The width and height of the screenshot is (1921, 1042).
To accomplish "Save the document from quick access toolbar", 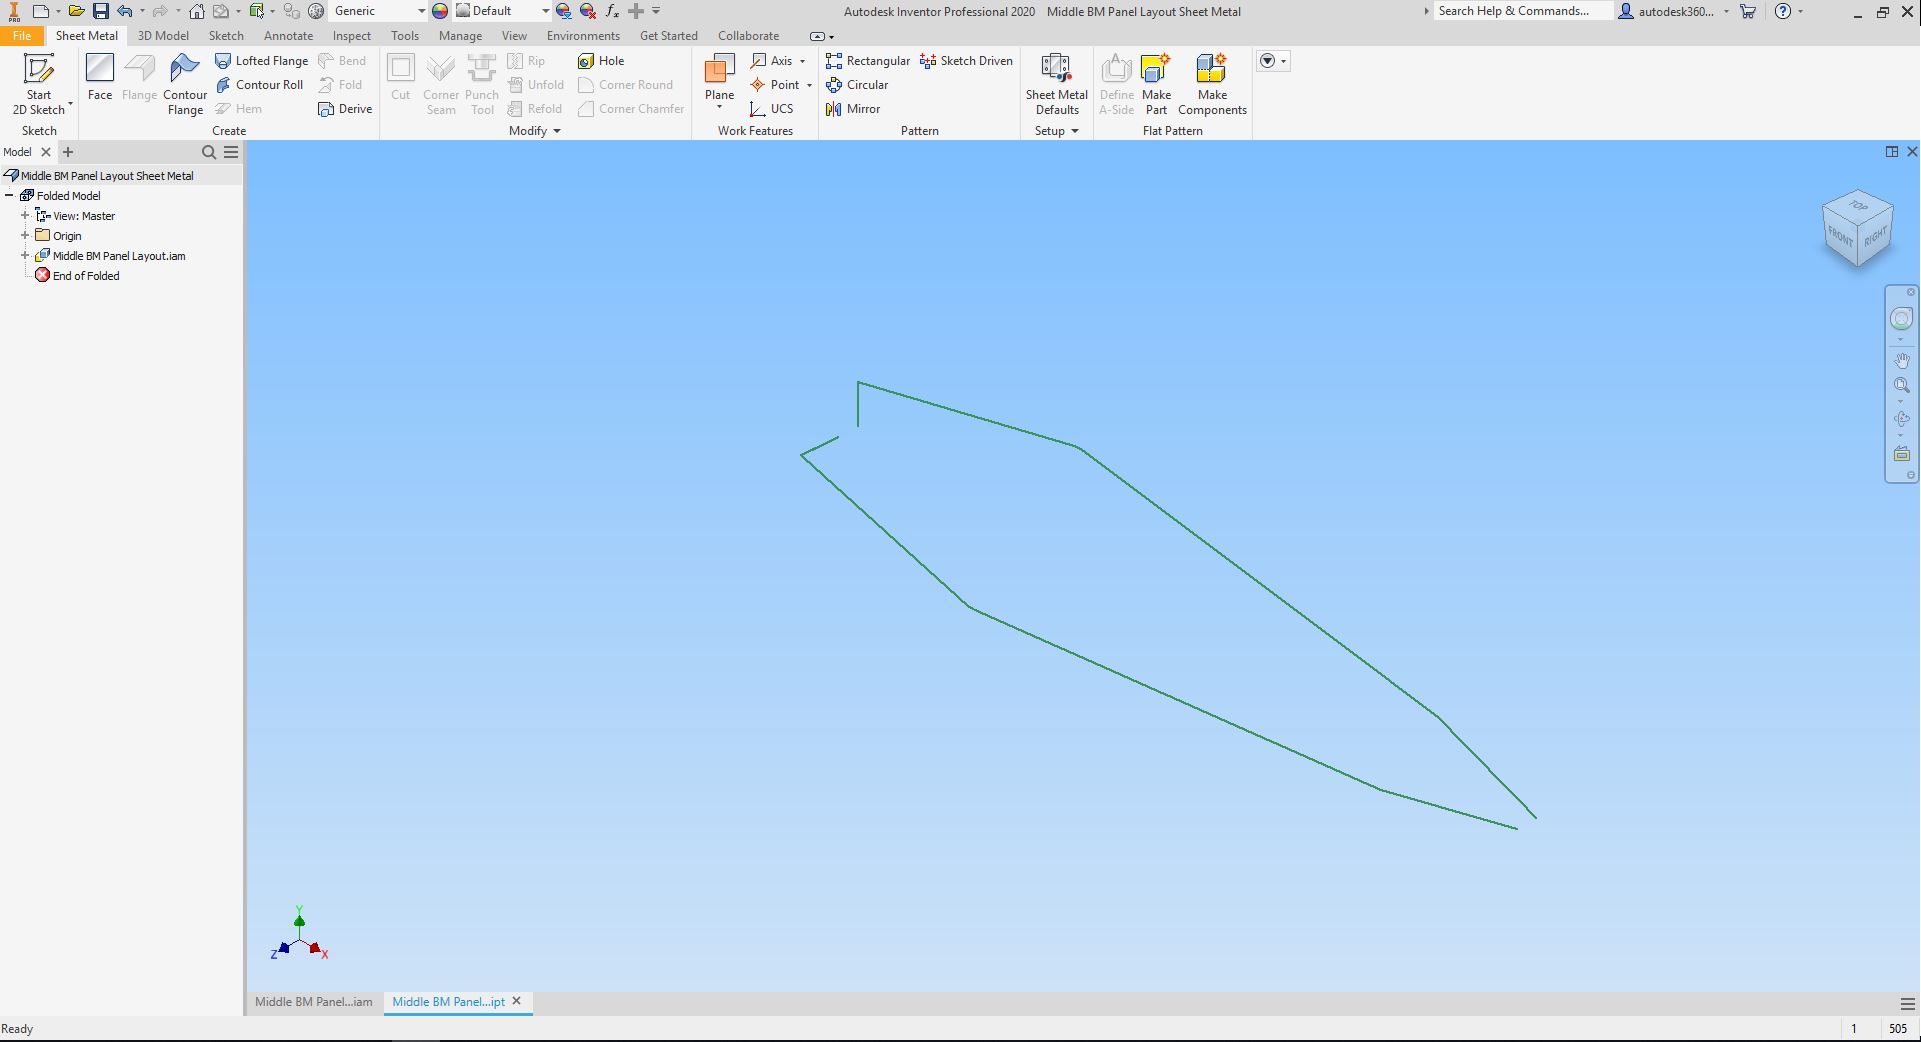I will click(x=101, y=11).
